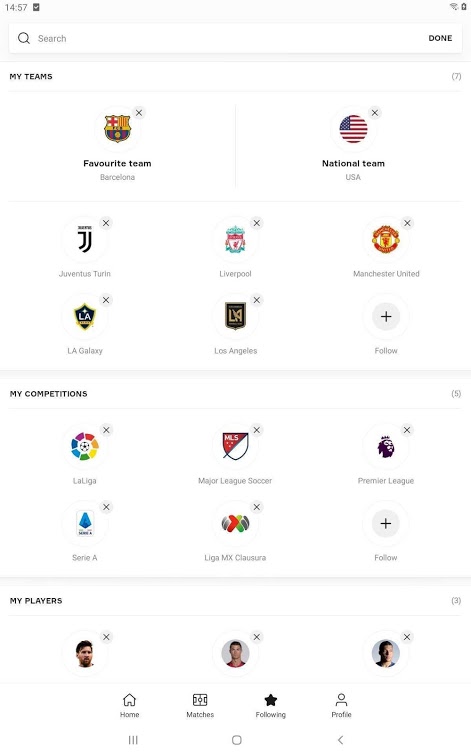This screenshot has width=471, height=754.
Task: Open the Barcelona favourite team crest
Action: 117,129
